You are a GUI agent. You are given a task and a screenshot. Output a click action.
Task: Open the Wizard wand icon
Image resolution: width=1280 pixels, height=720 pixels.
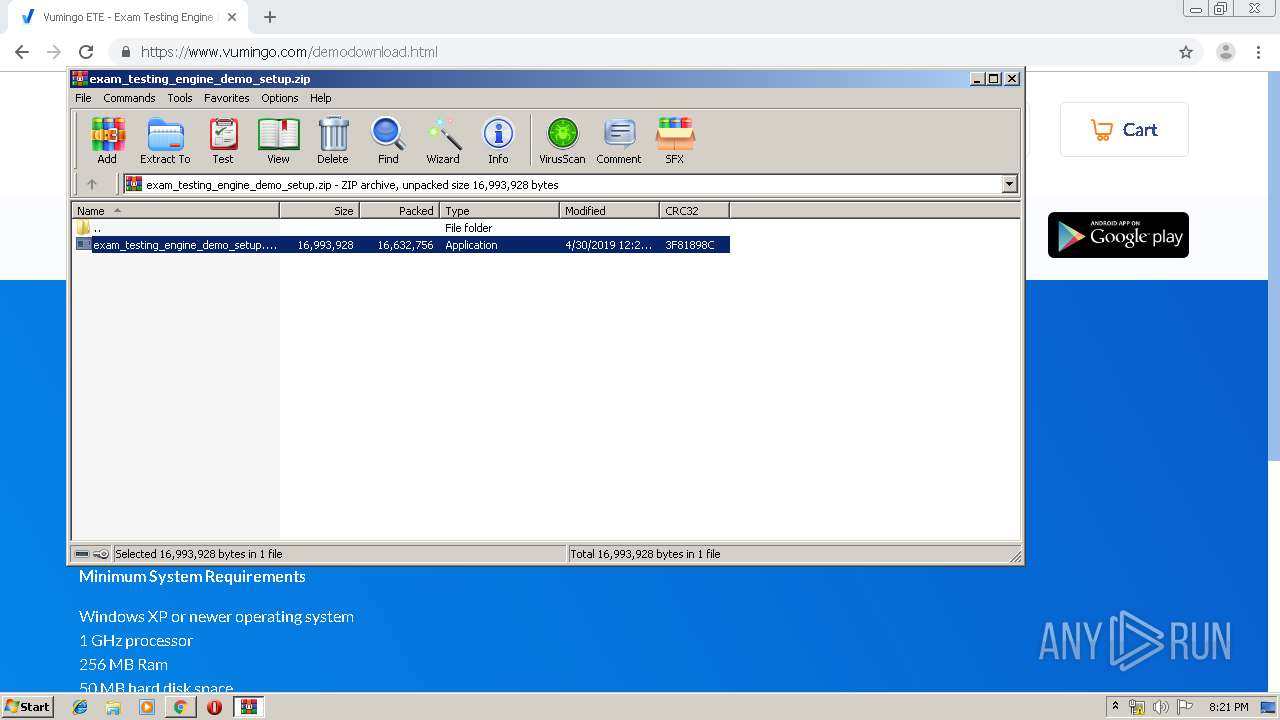[x=443, y=140]
